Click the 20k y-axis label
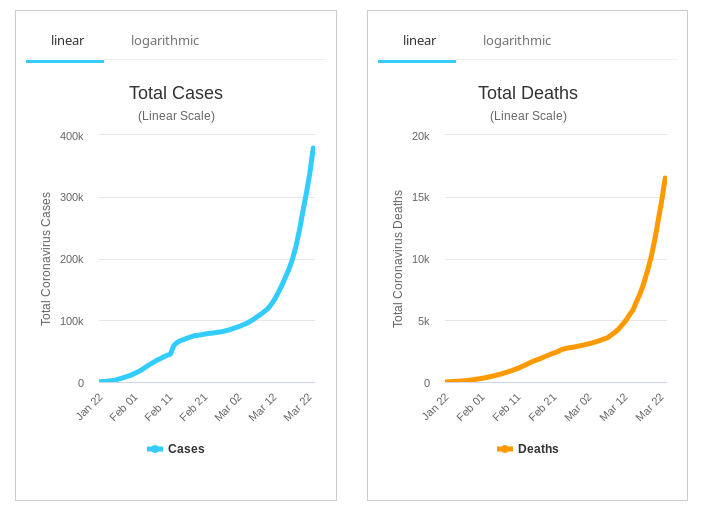Image resolution: width=704 pixels, height=511 pixels. [421, 136]
